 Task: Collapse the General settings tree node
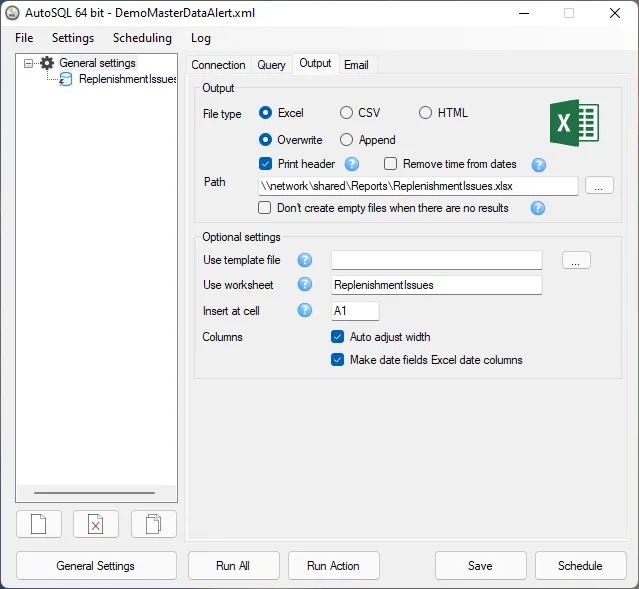(x=28, y=63)
